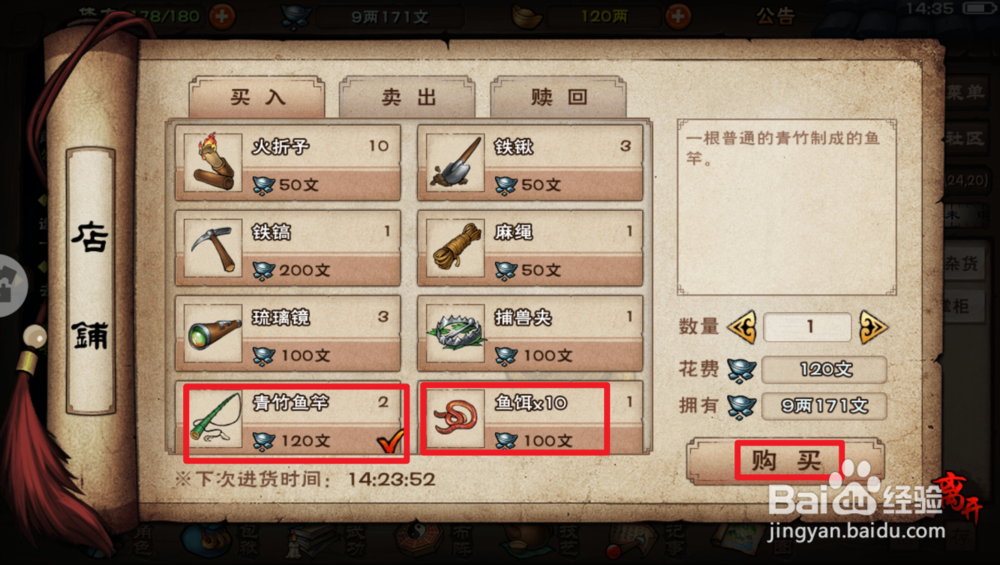Select the 鱼饵x10 worm bait icon
Screen dimensions: 1000x565
click(455, 419)
